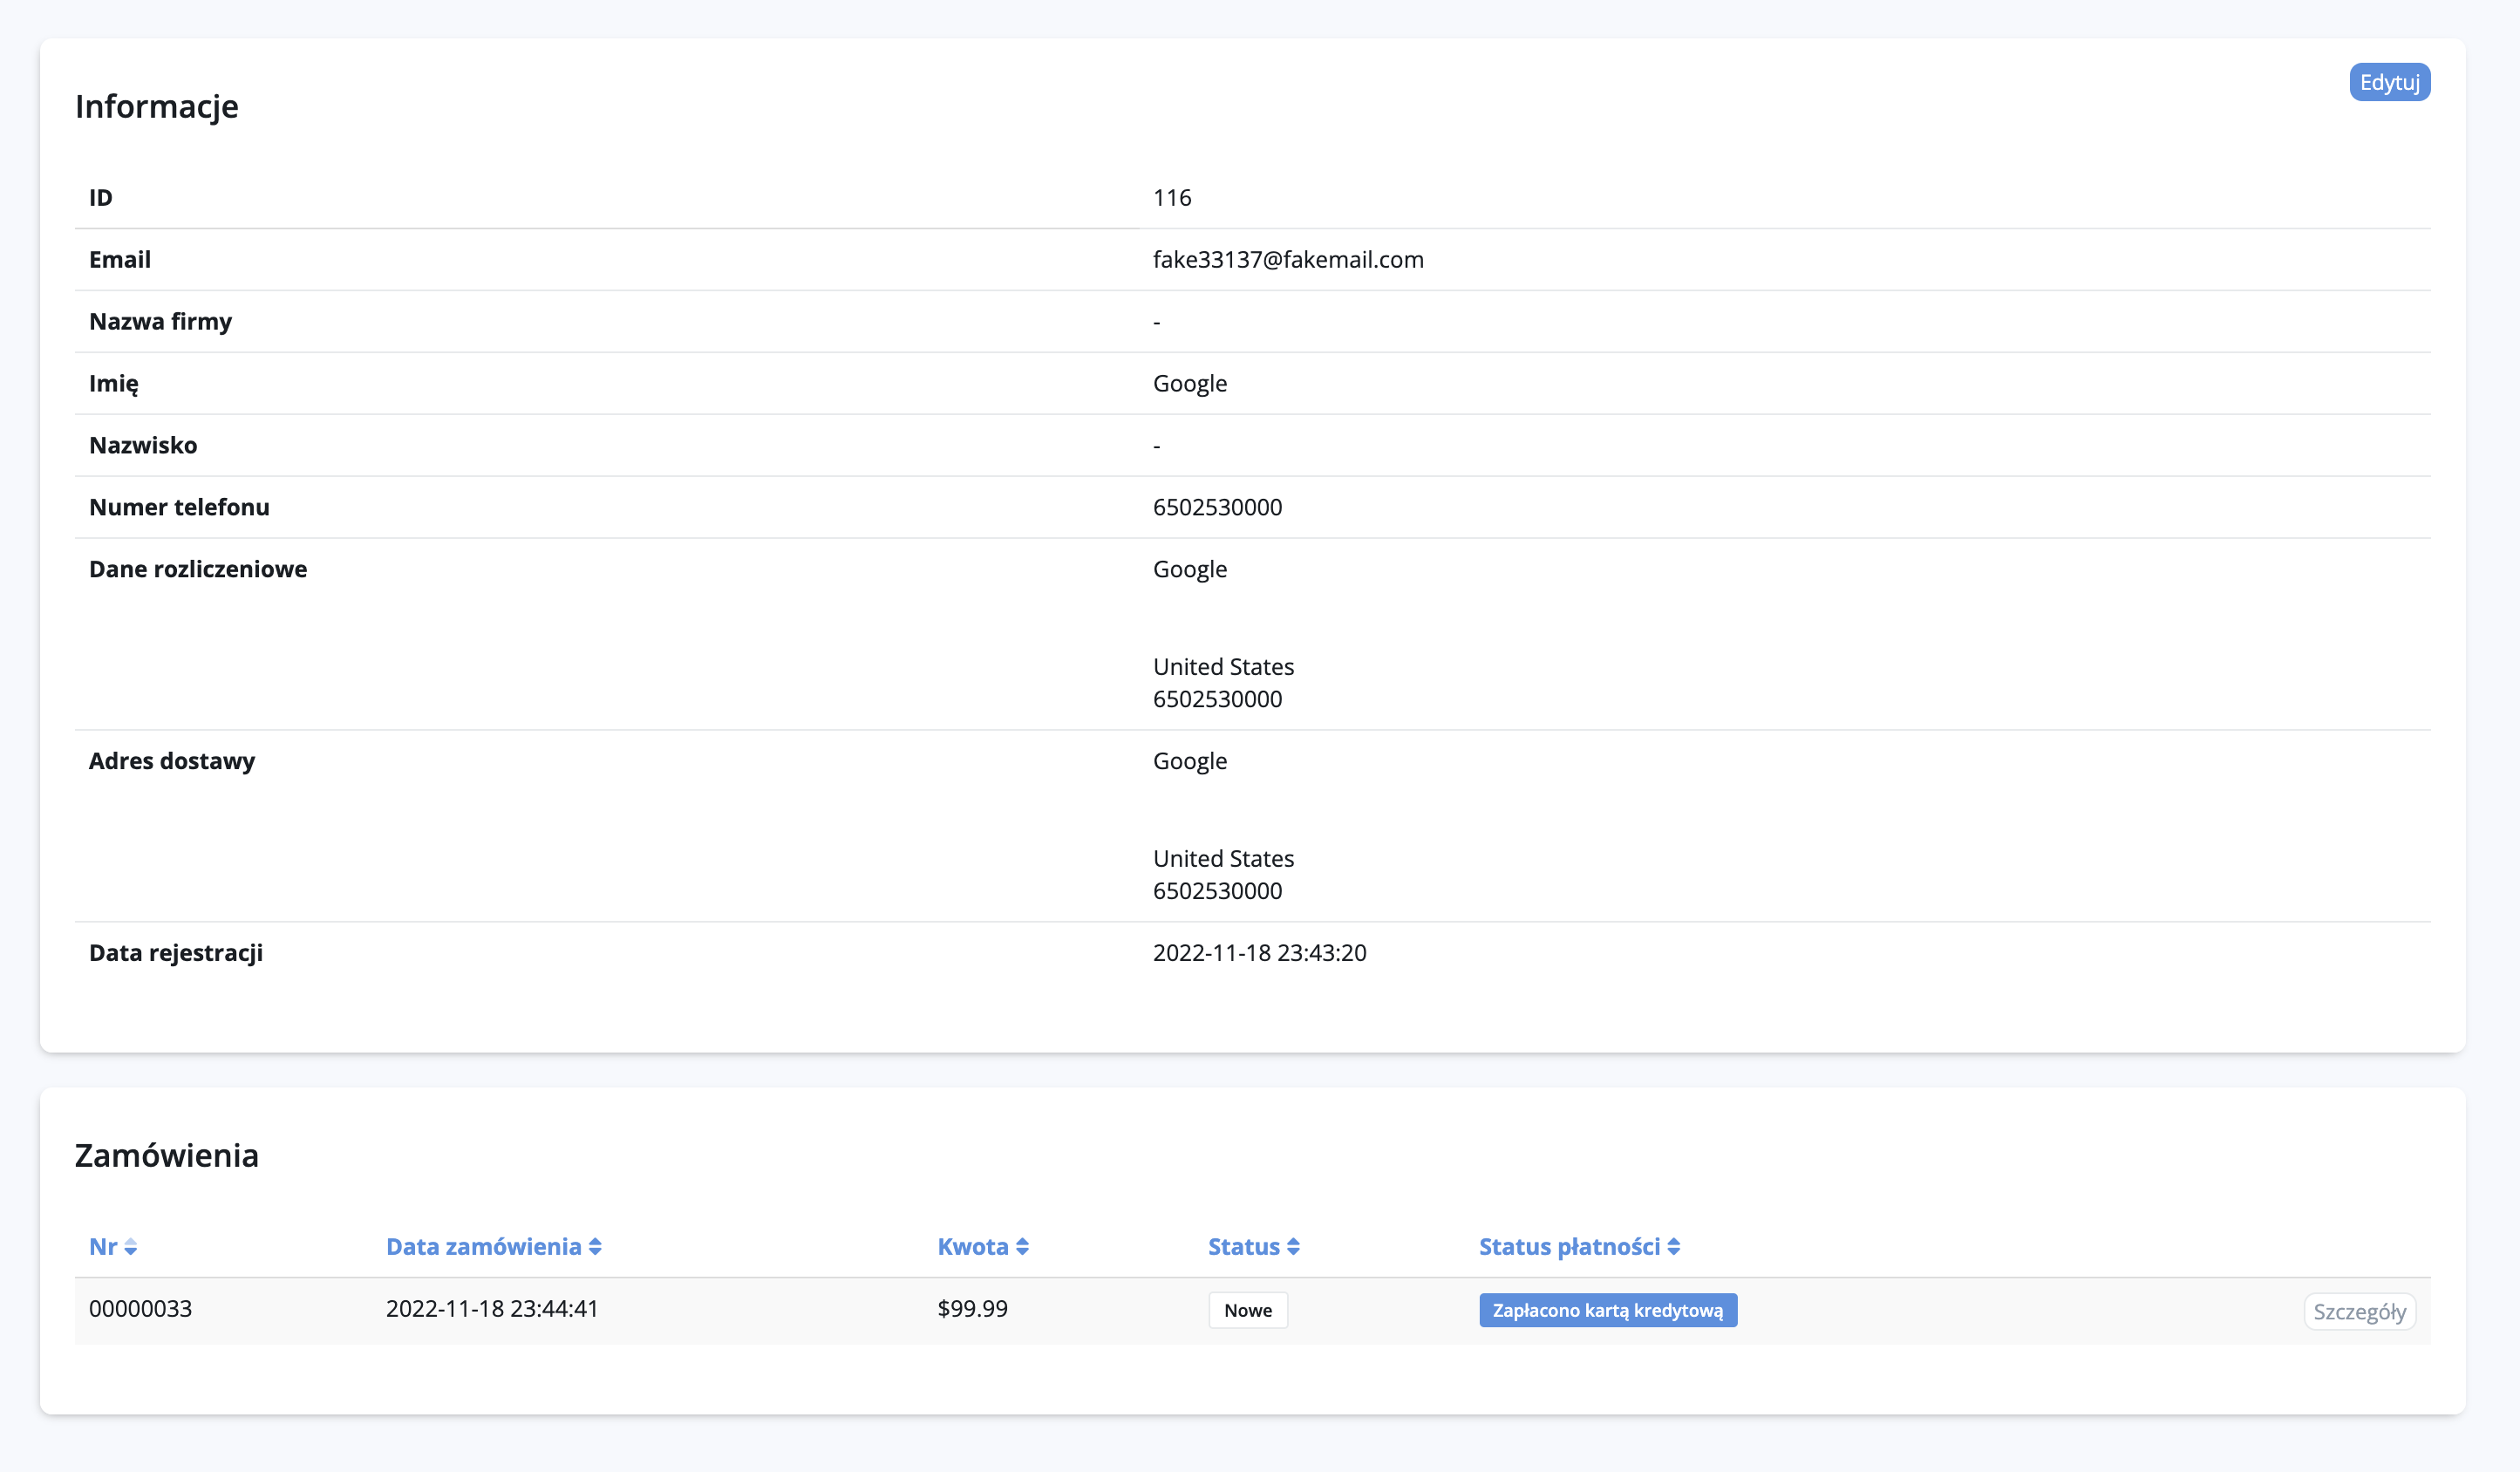Sort orders by the Nr column label
Image resolution: width=2520 pixels, height=1472 pixels.
[103, 1247]
